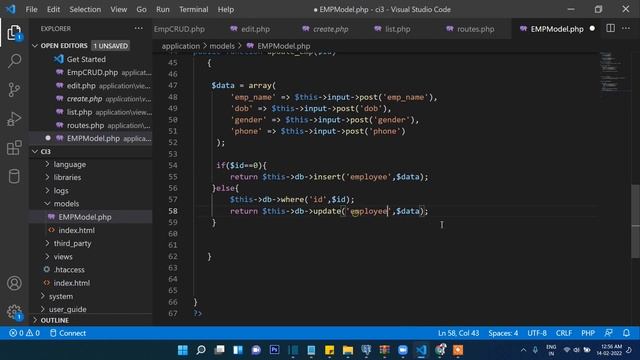Open Sticky Notes from the taskbar
This screenshot has width=640, height=360.
click(x=329, y=350)
